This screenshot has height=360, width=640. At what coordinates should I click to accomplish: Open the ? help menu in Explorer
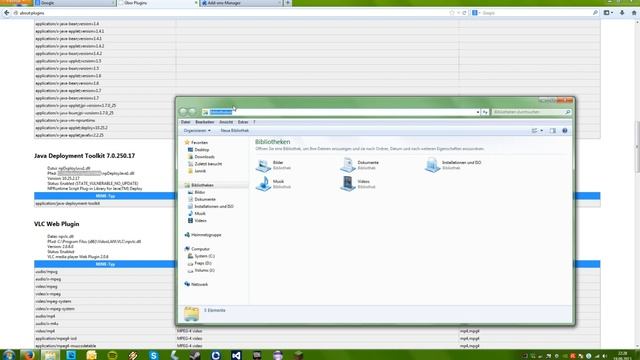(254, 122)
